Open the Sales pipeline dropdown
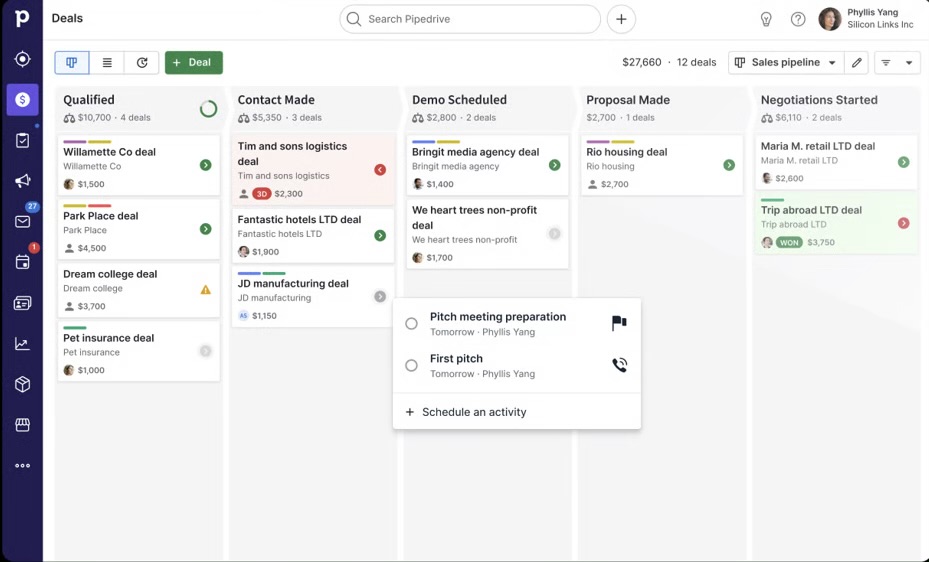This screenshot has height=562, width=929. 785,63
